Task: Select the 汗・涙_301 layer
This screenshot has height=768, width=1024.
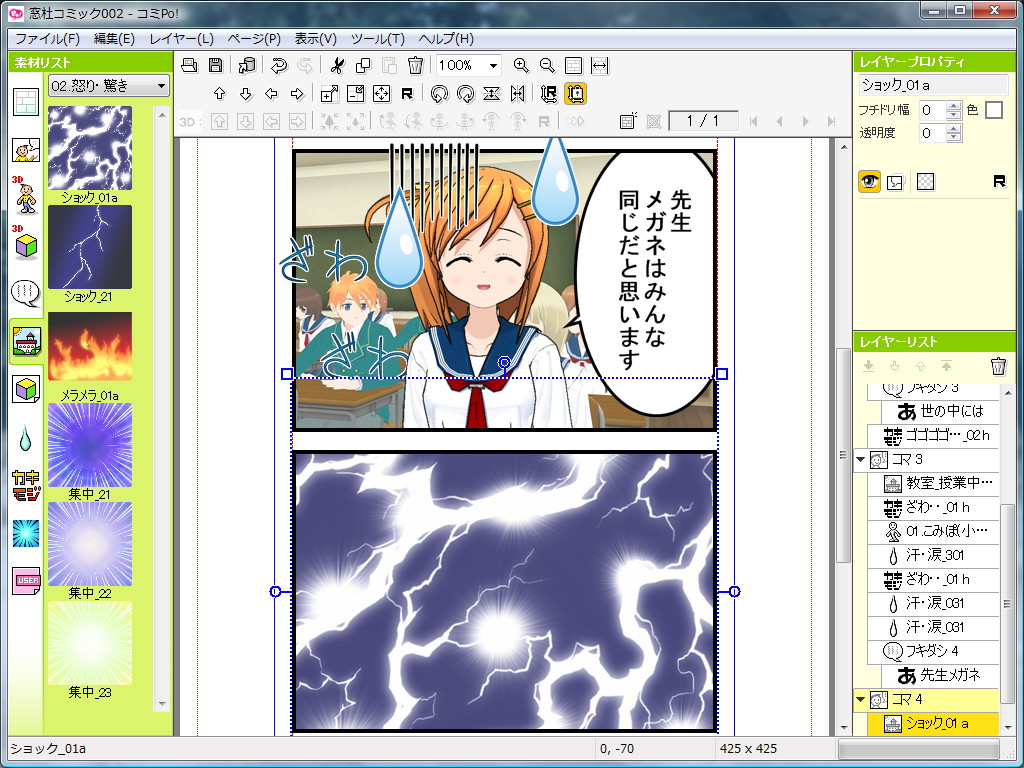Action: [x=933, y=555]
